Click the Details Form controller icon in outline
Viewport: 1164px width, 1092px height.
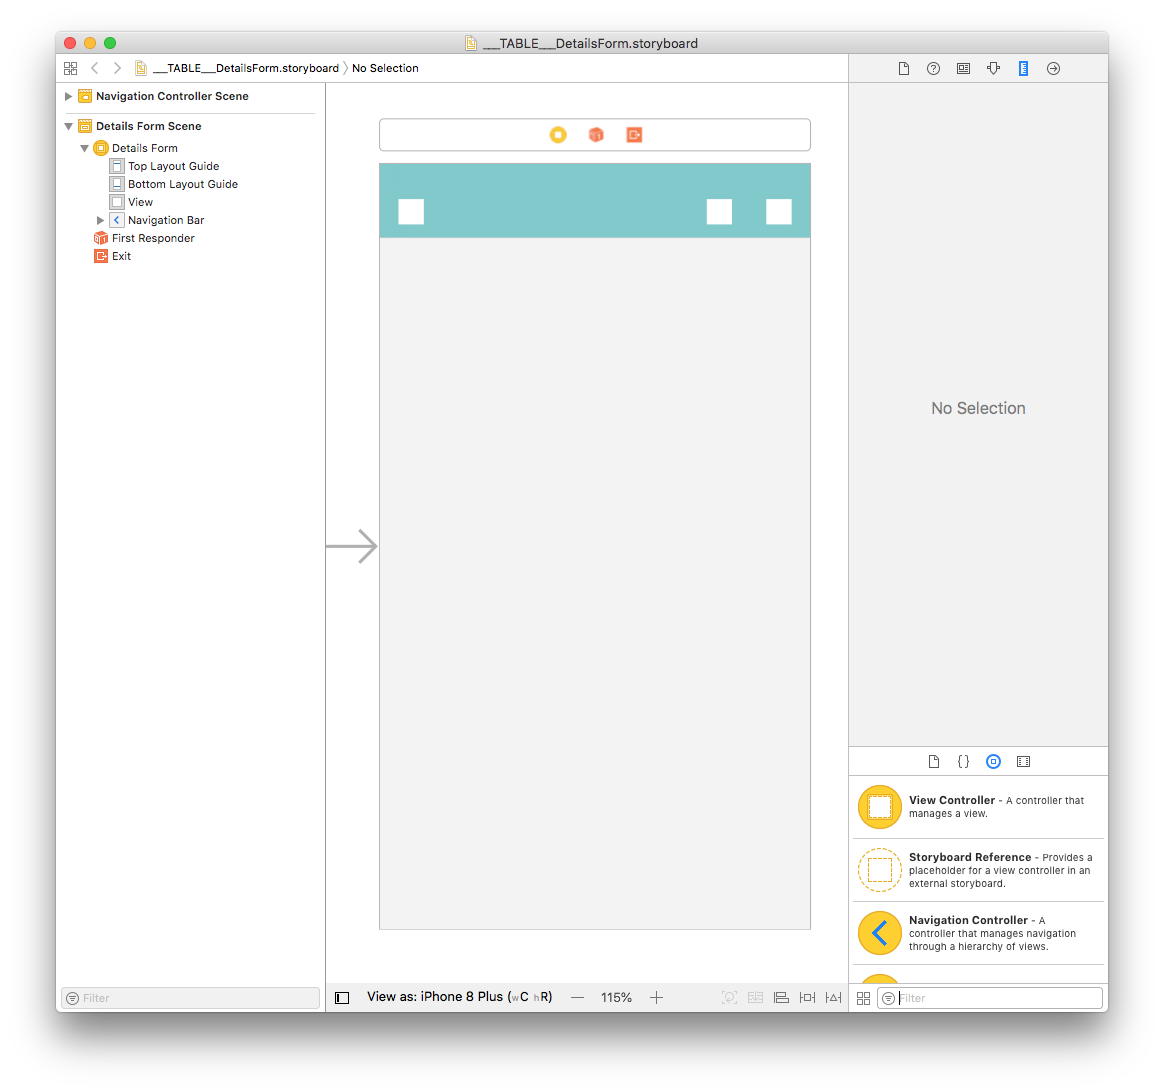101,148
